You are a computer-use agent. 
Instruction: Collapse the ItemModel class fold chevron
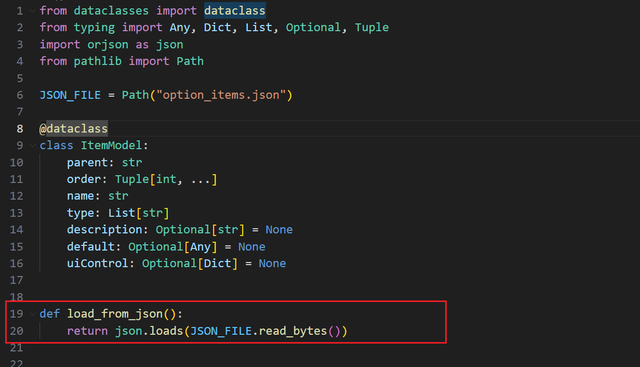click(32, 145)
